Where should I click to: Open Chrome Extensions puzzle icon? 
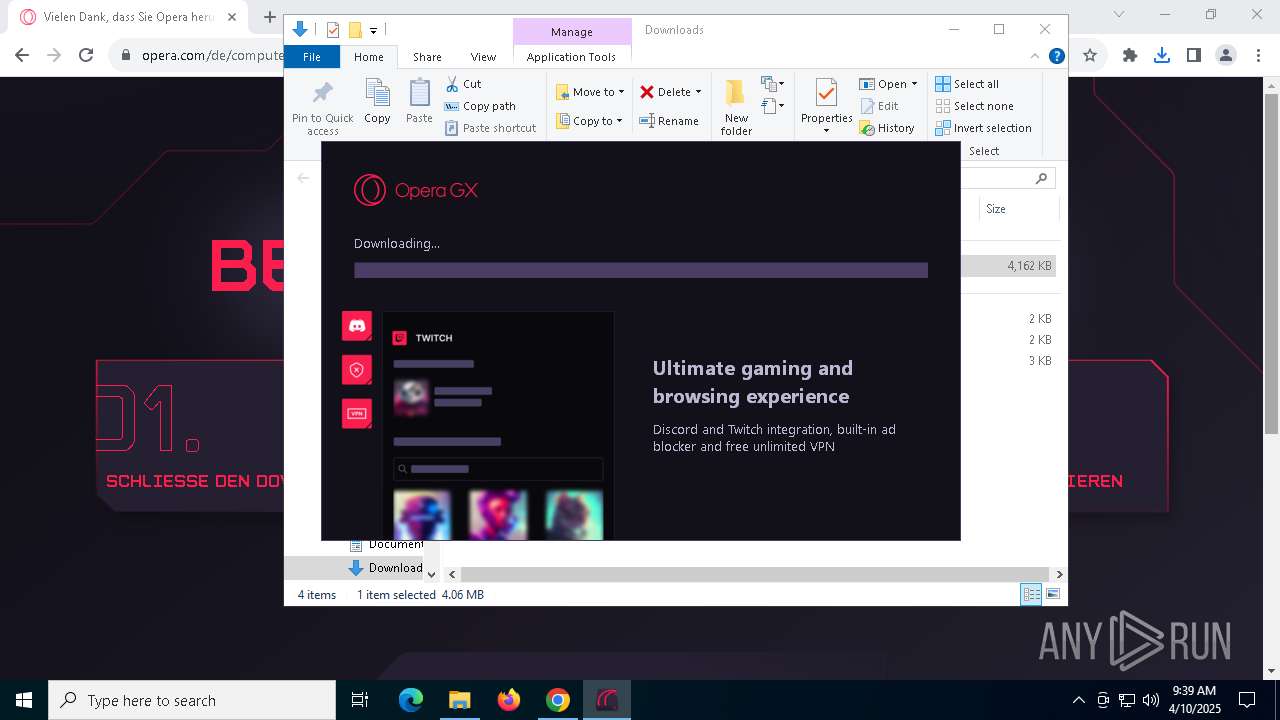(x=1129, y=55)
